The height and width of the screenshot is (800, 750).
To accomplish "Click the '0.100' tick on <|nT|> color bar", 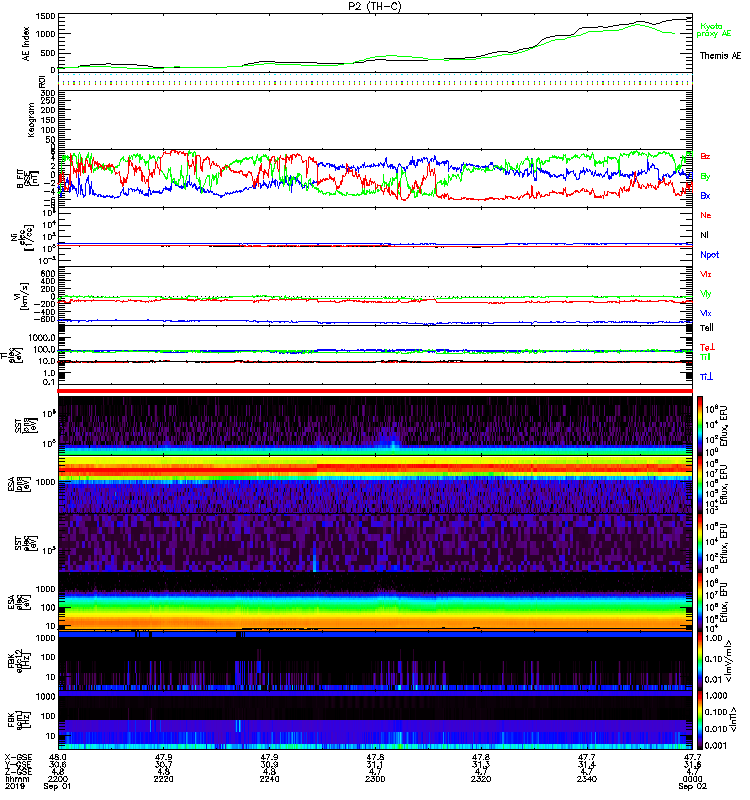I will pyautogui.click(x=716, y=712).
